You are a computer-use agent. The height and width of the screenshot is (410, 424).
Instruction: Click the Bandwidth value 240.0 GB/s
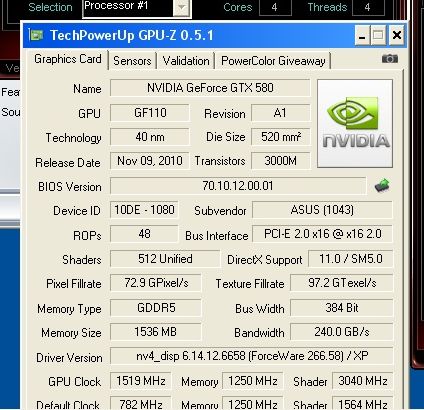(x=342, y=332)
